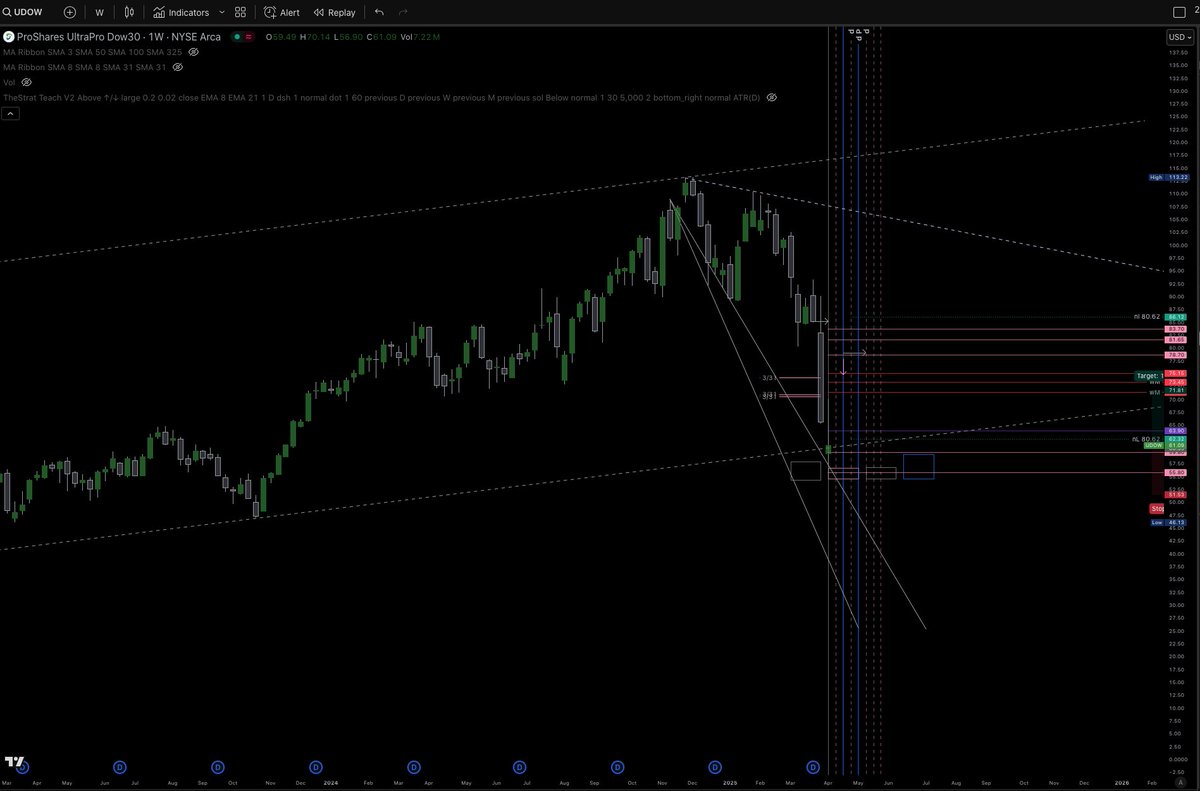Click the 71.81 red price label

1176,392
